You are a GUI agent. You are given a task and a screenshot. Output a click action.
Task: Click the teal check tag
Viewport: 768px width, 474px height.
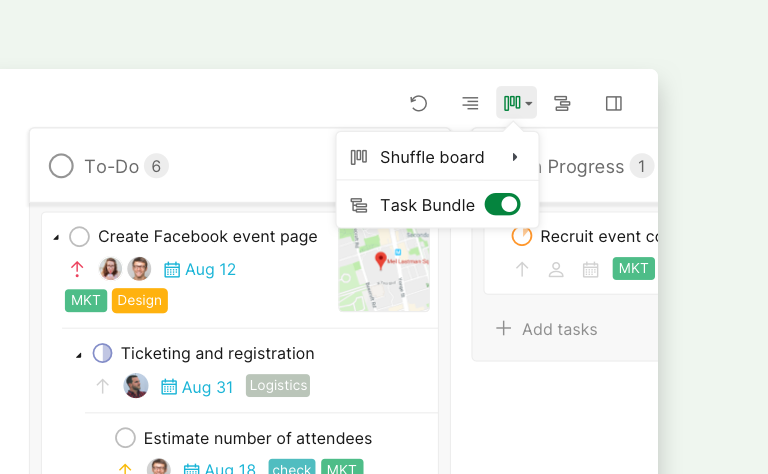[292, 467]
